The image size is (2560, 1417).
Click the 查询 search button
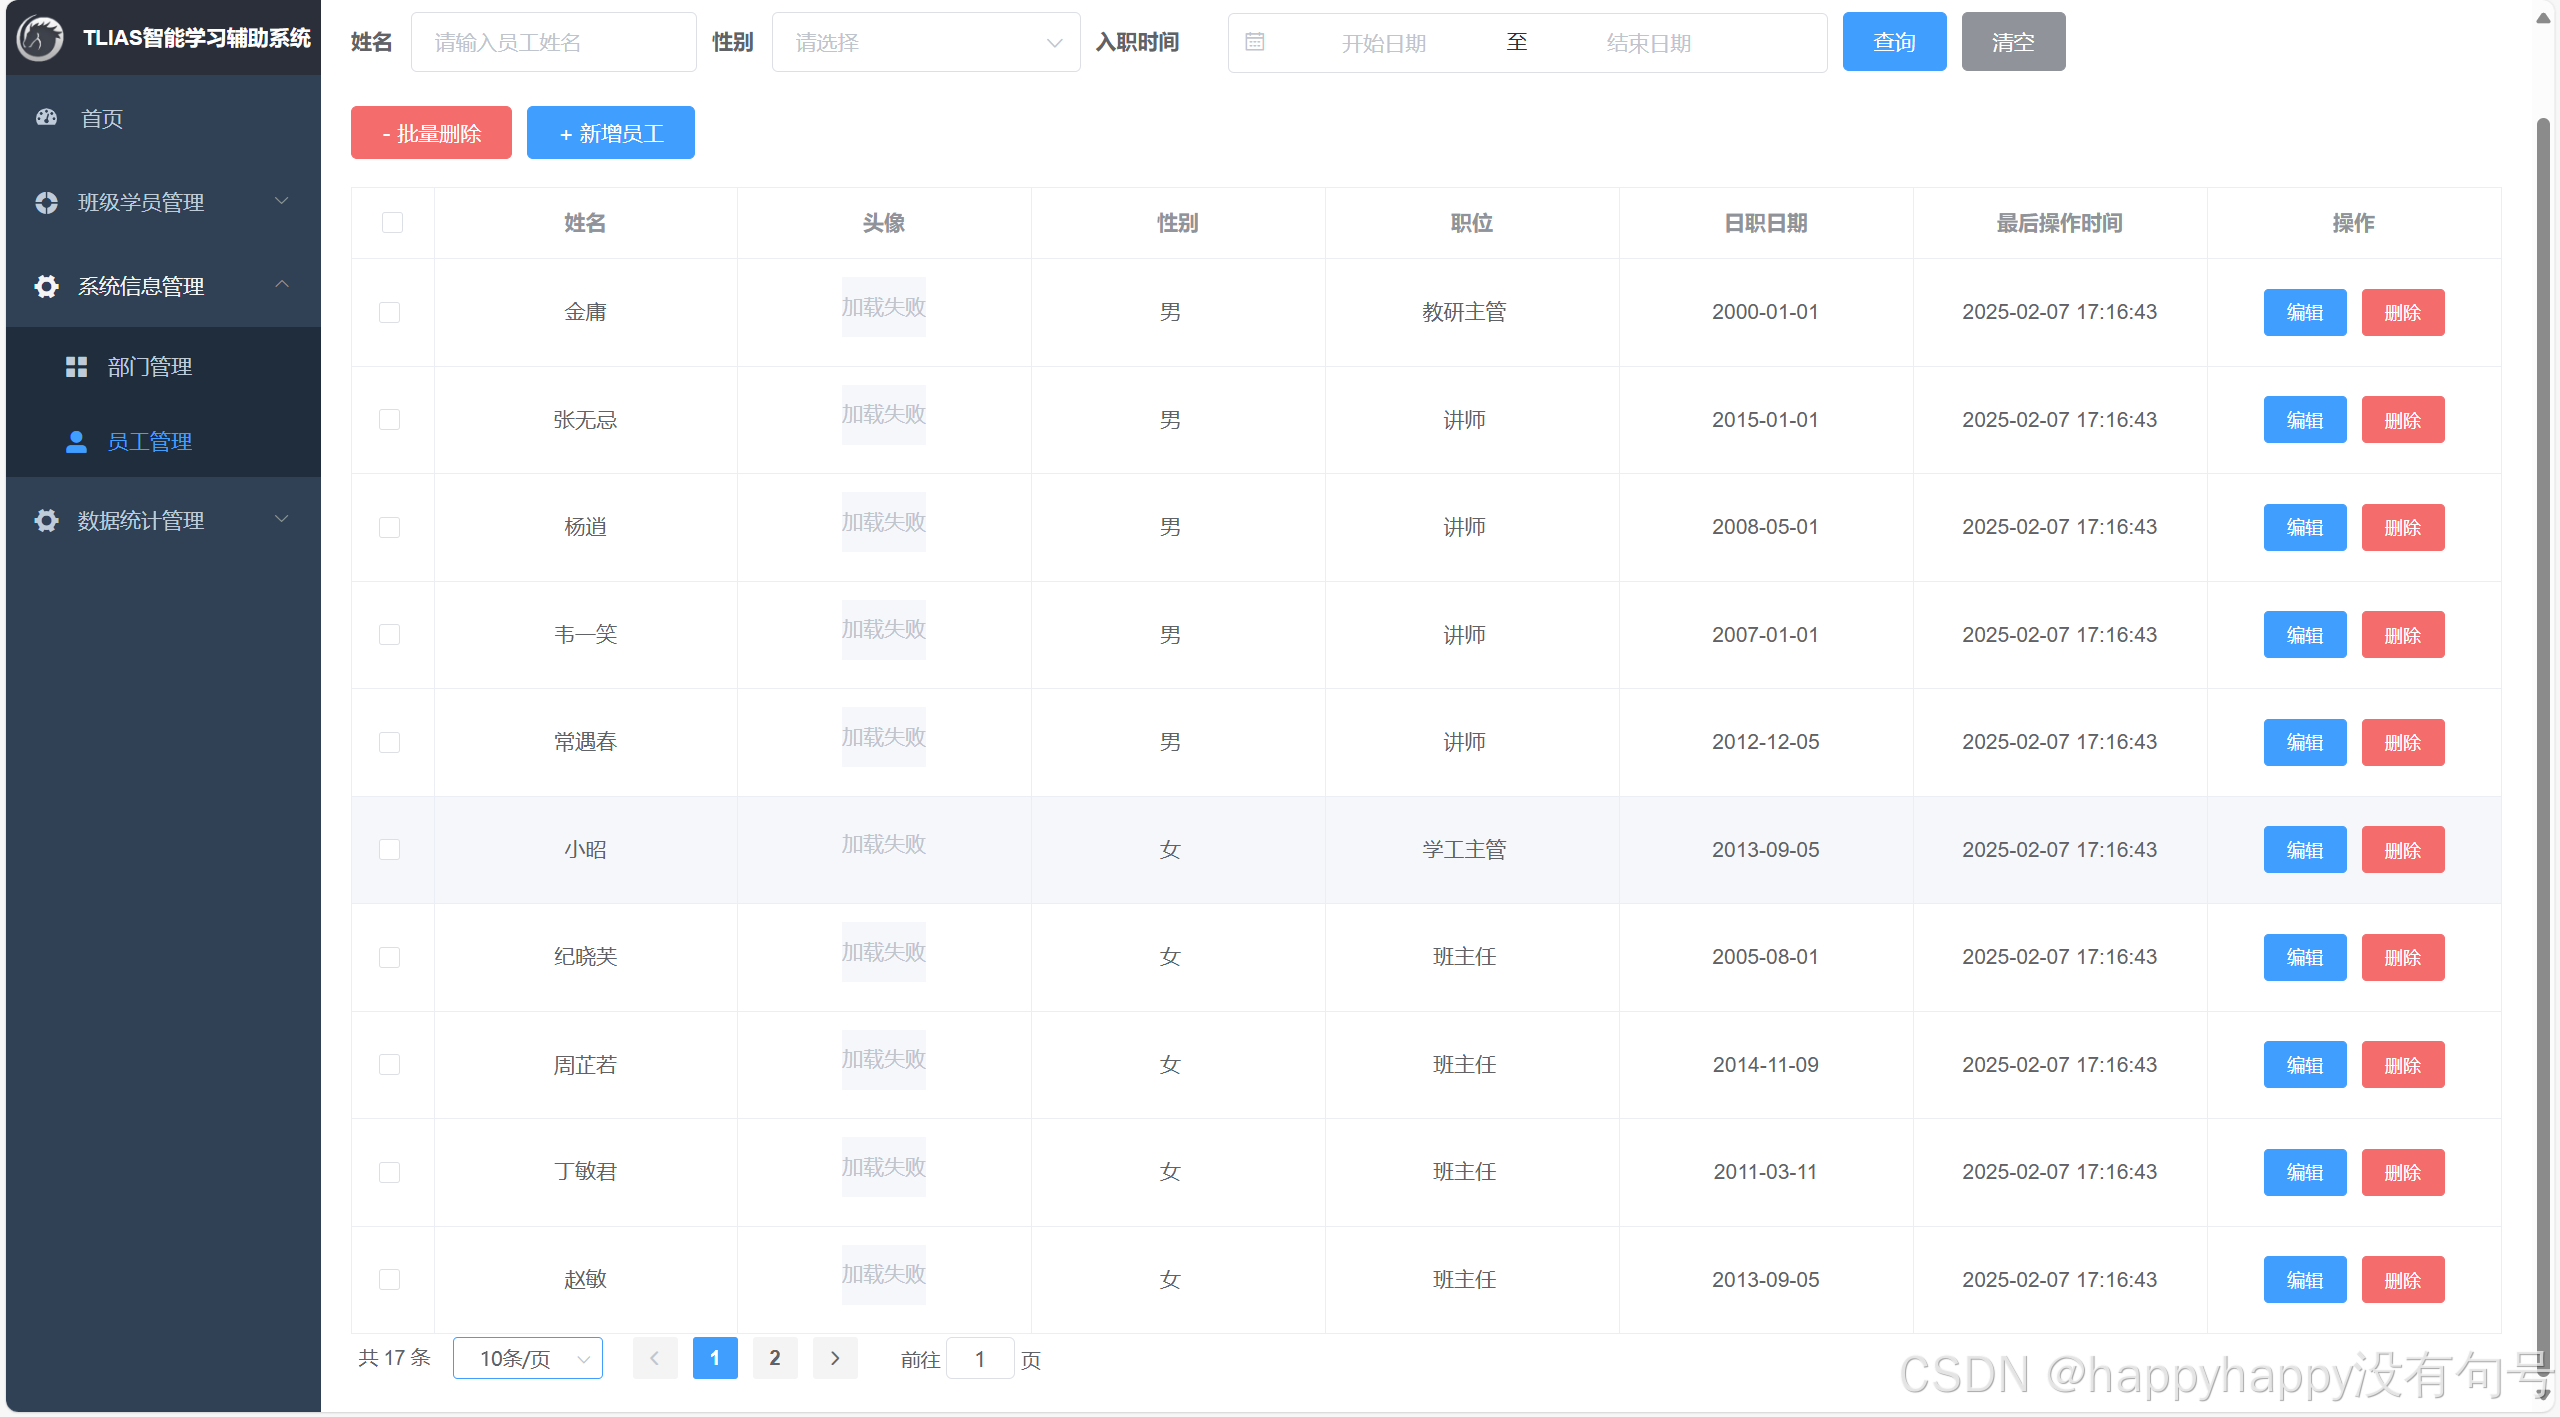point(1893,42)
